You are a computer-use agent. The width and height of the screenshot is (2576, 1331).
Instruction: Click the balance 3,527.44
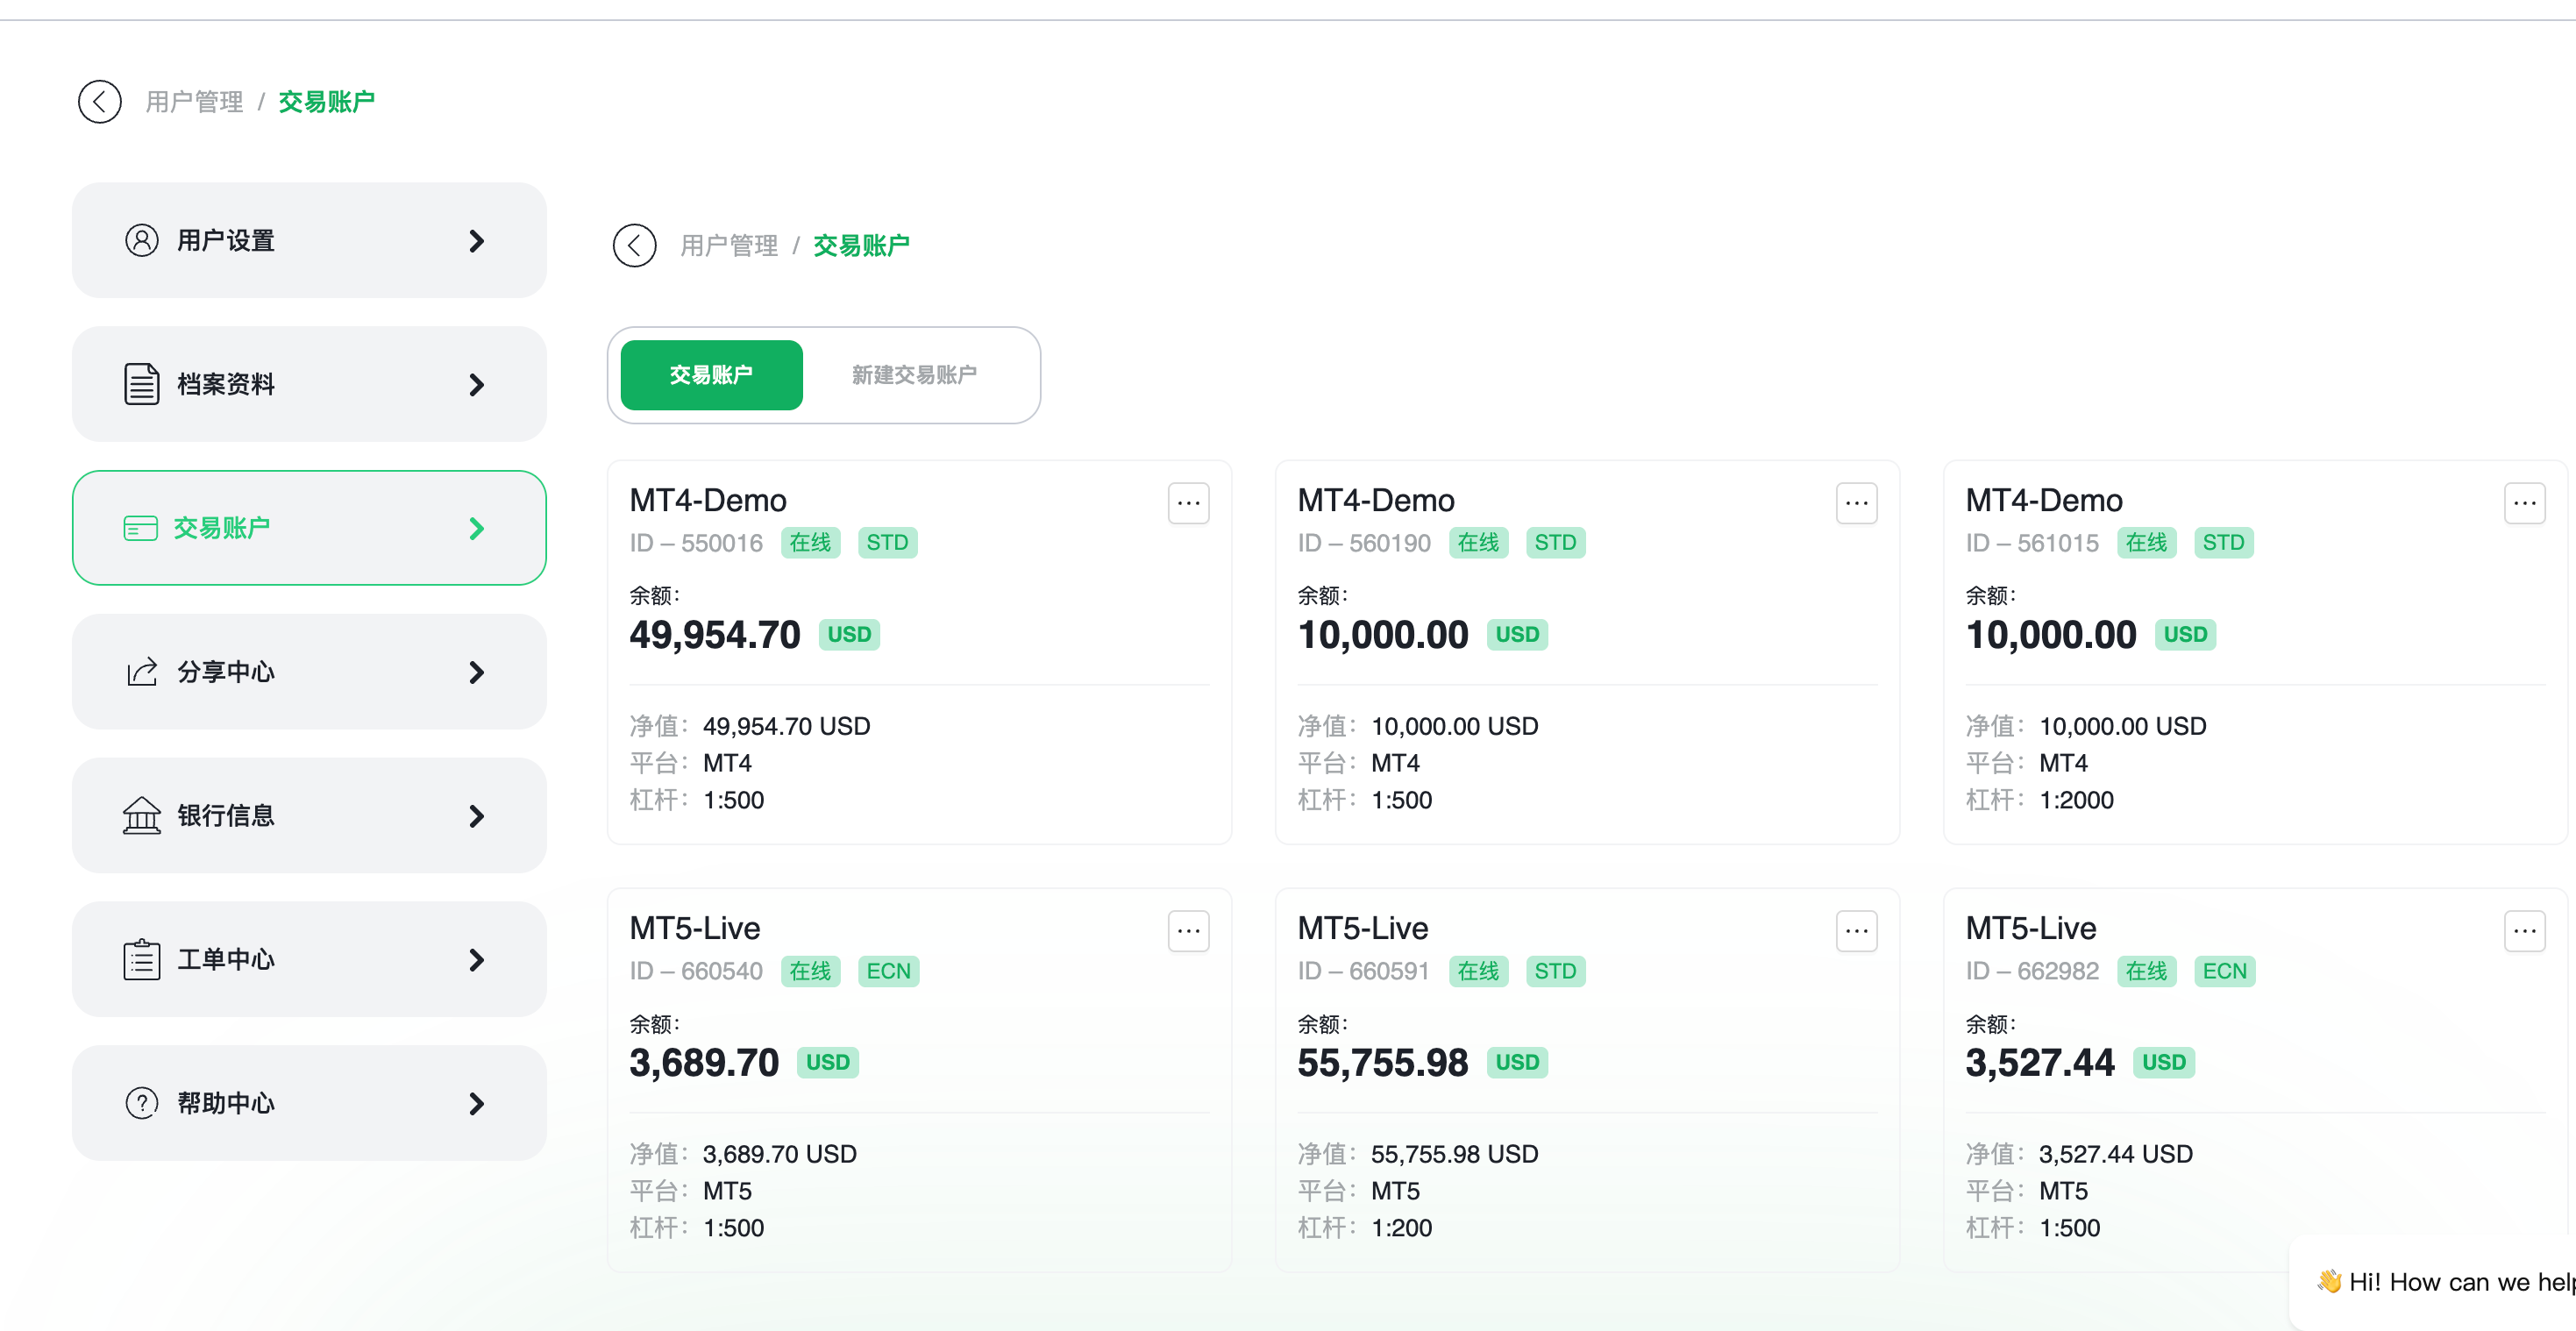[x=2040, y=1063]
